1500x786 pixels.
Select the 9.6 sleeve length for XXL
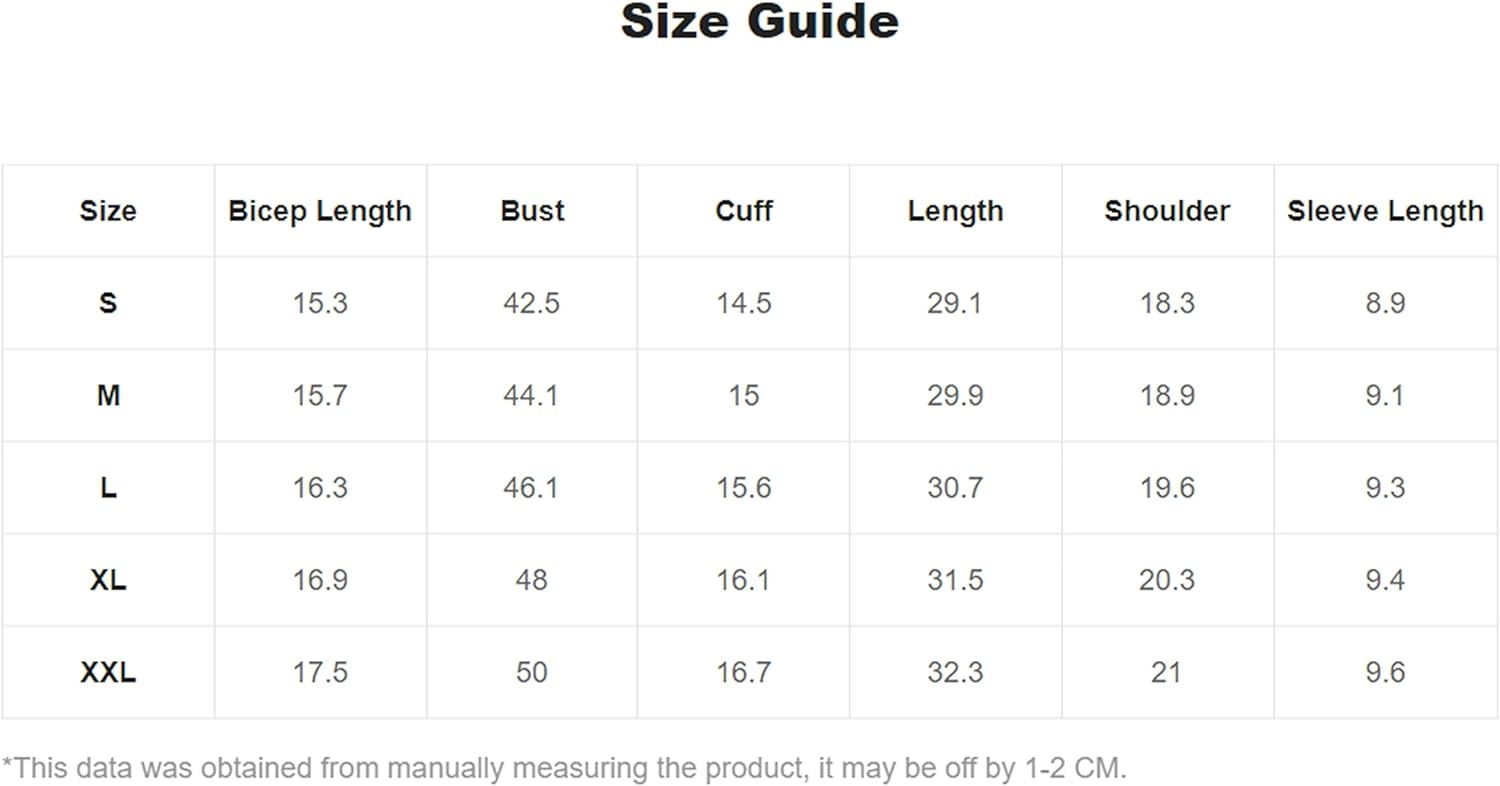[1385, 673]
